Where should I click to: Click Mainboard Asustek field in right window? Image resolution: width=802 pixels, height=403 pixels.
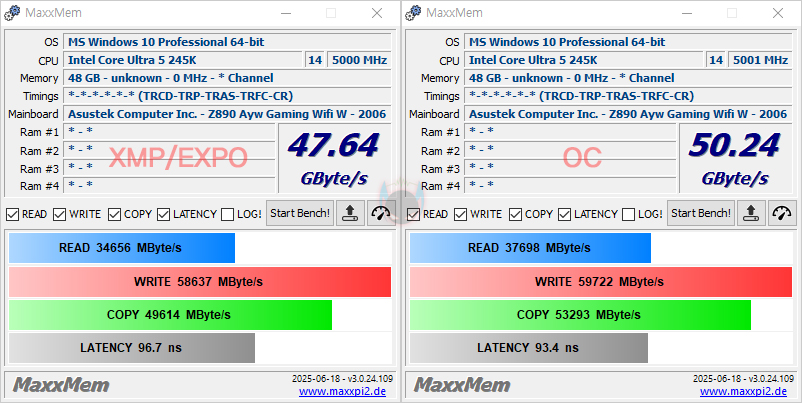tap(628, 114)
